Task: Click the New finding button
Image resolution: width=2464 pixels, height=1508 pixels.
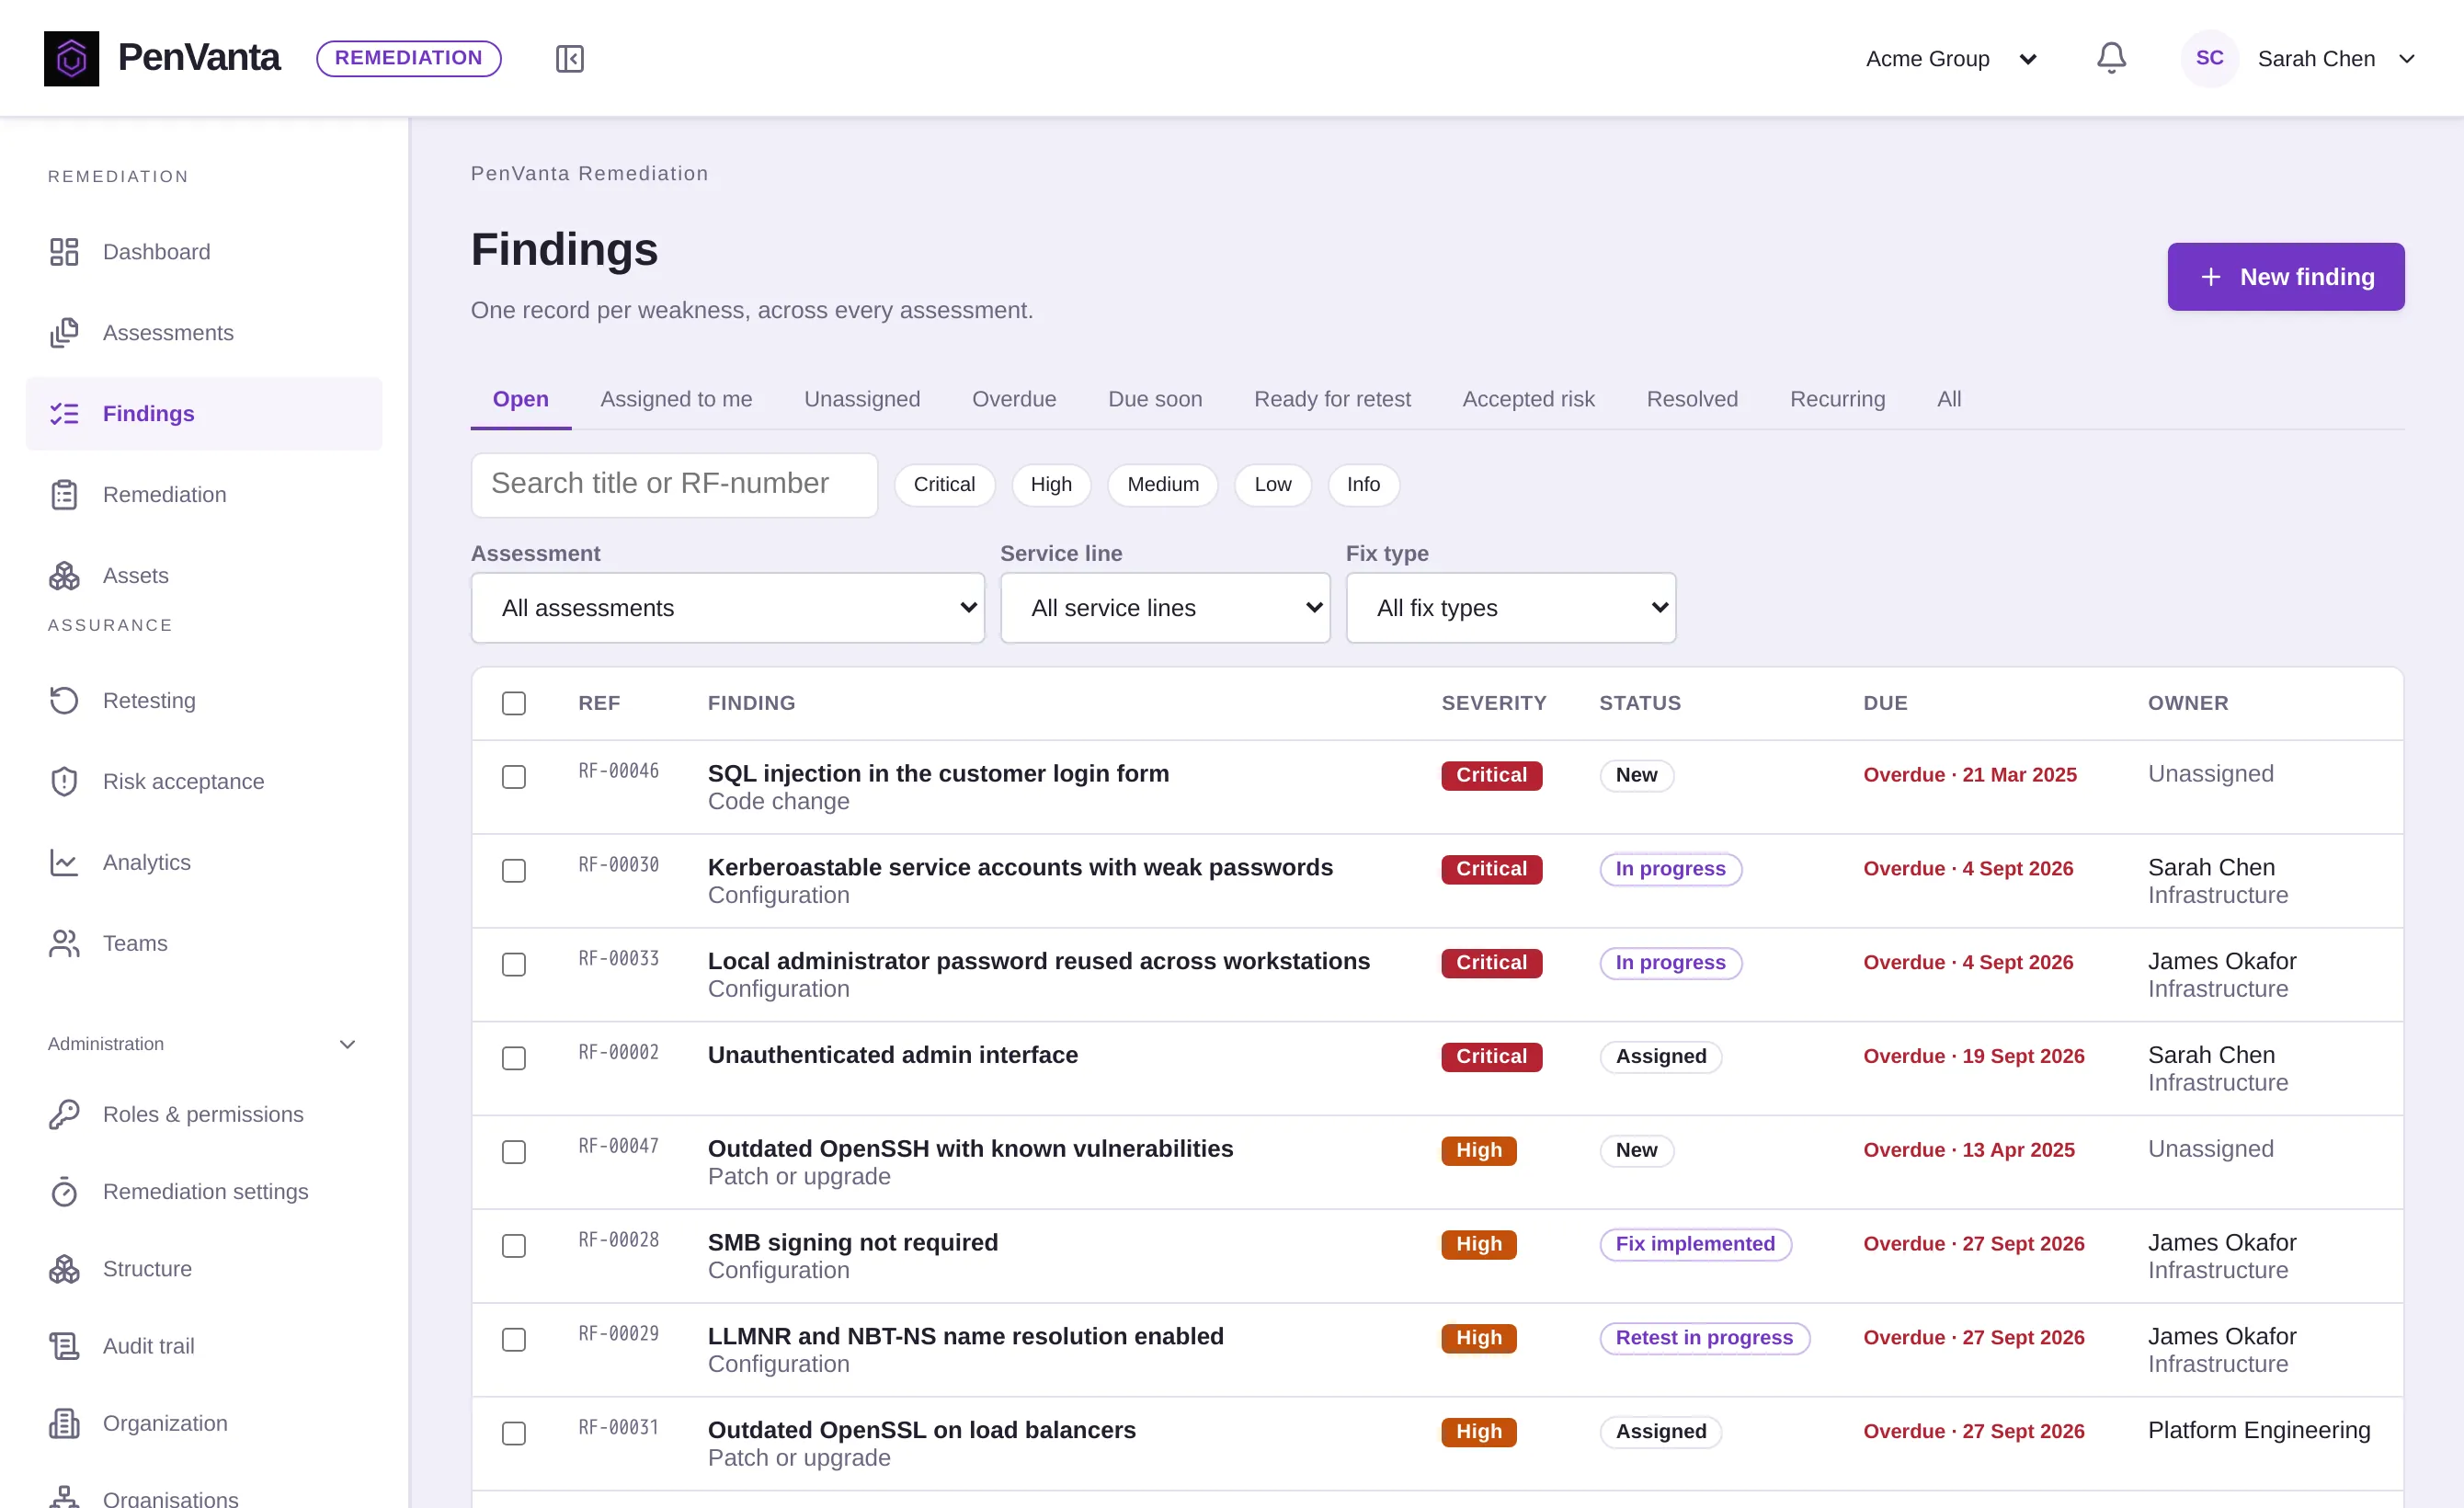Action: tap(2286, 277)
